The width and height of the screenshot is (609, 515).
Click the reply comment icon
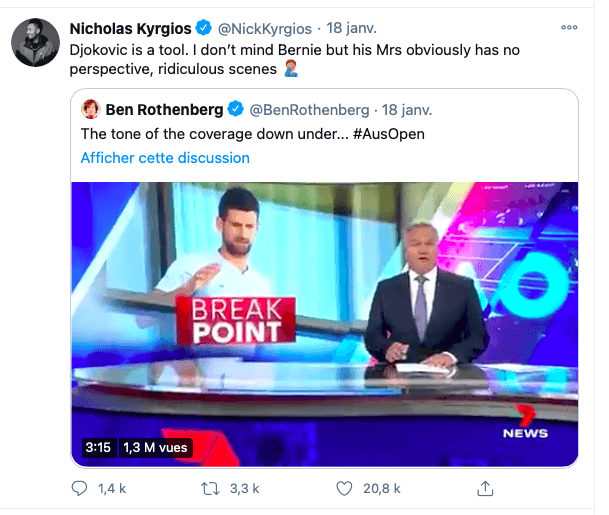(81, 488)
